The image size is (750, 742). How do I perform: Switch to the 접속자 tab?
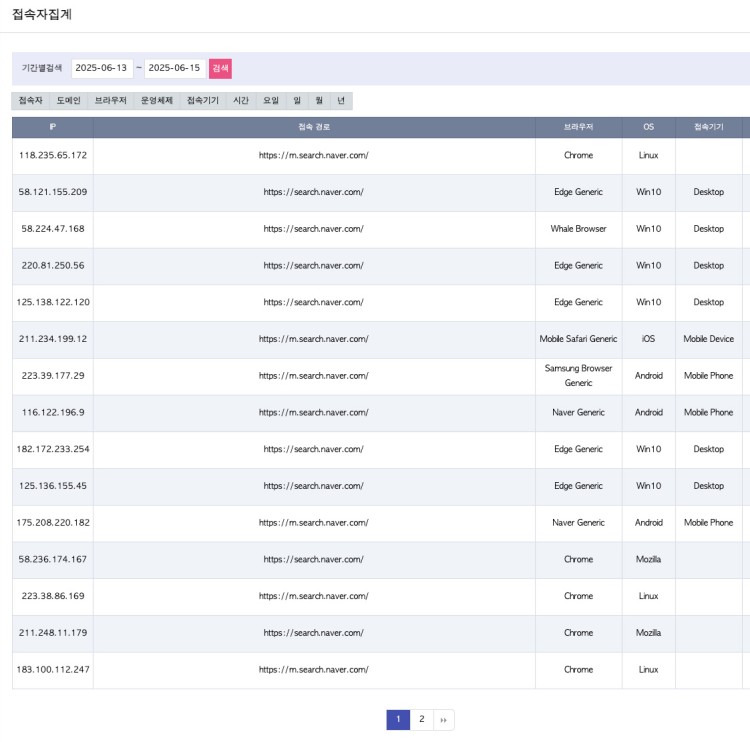click(x=31, y=101)
